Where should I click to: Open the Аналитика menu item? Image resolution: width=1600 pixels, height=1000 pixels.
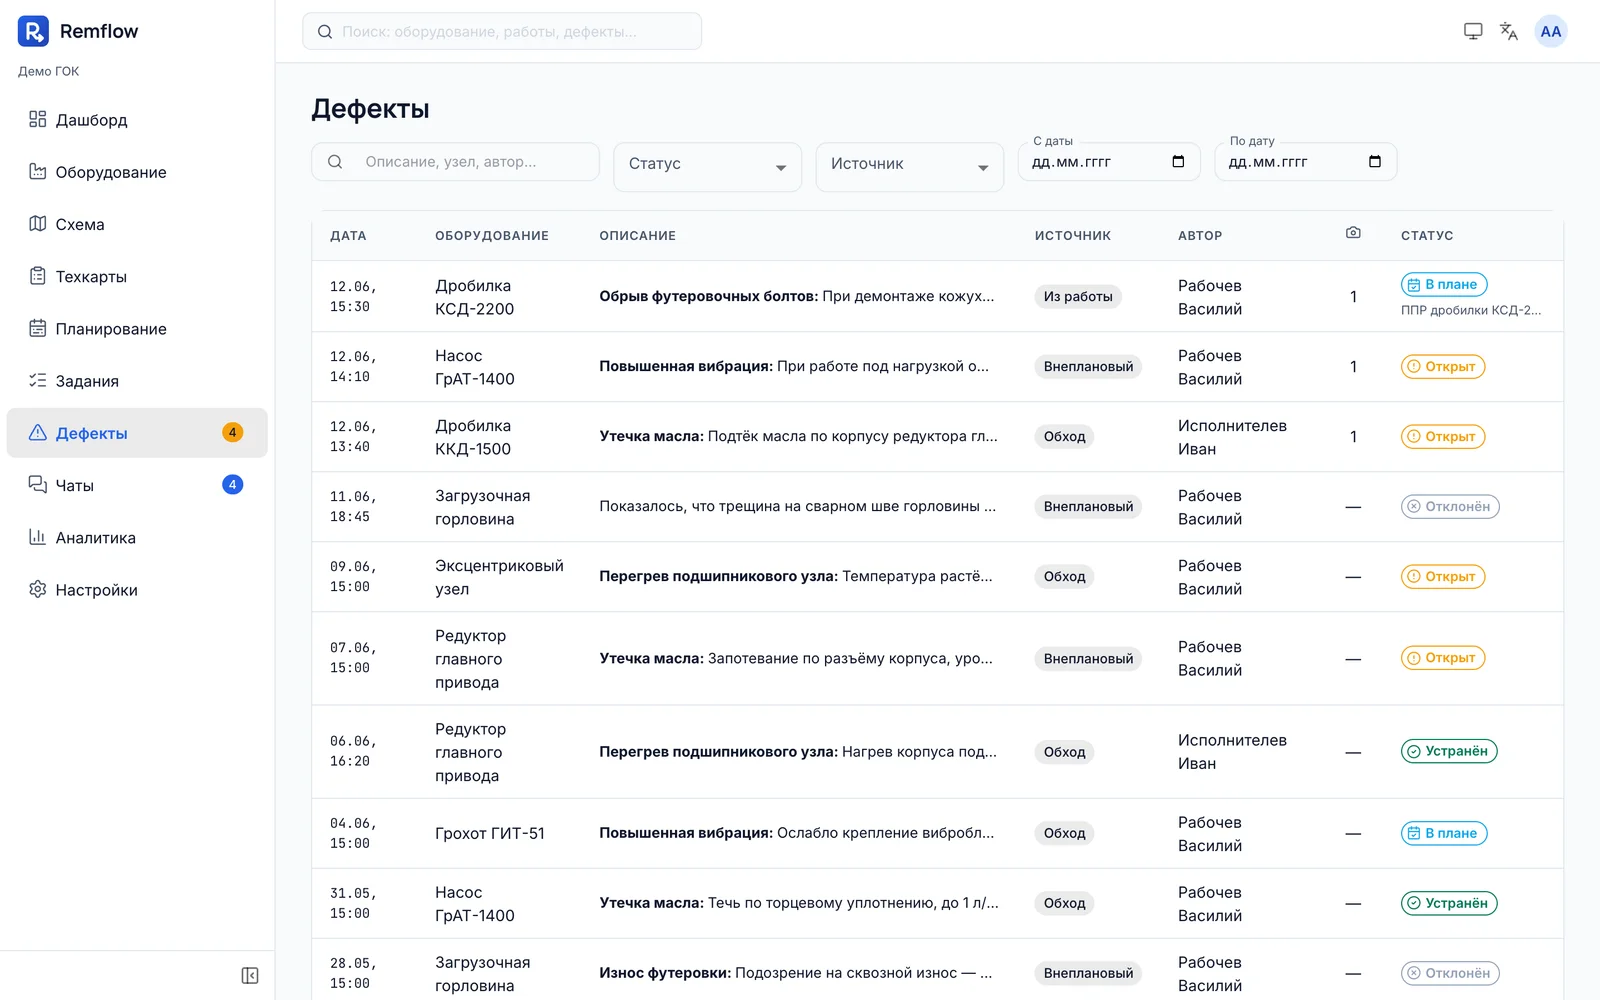tap(137, 537)
